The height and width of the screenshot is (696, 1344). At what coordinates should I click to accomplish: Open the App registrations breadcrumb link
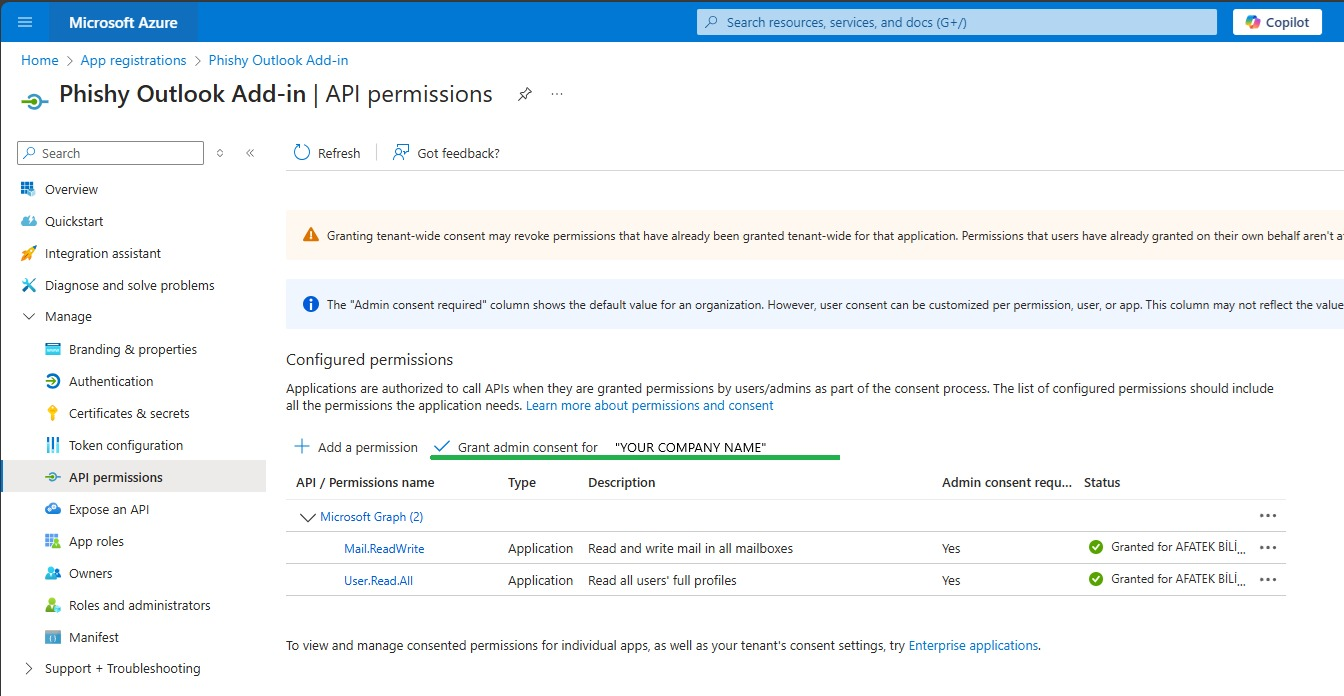coord(133,60)
